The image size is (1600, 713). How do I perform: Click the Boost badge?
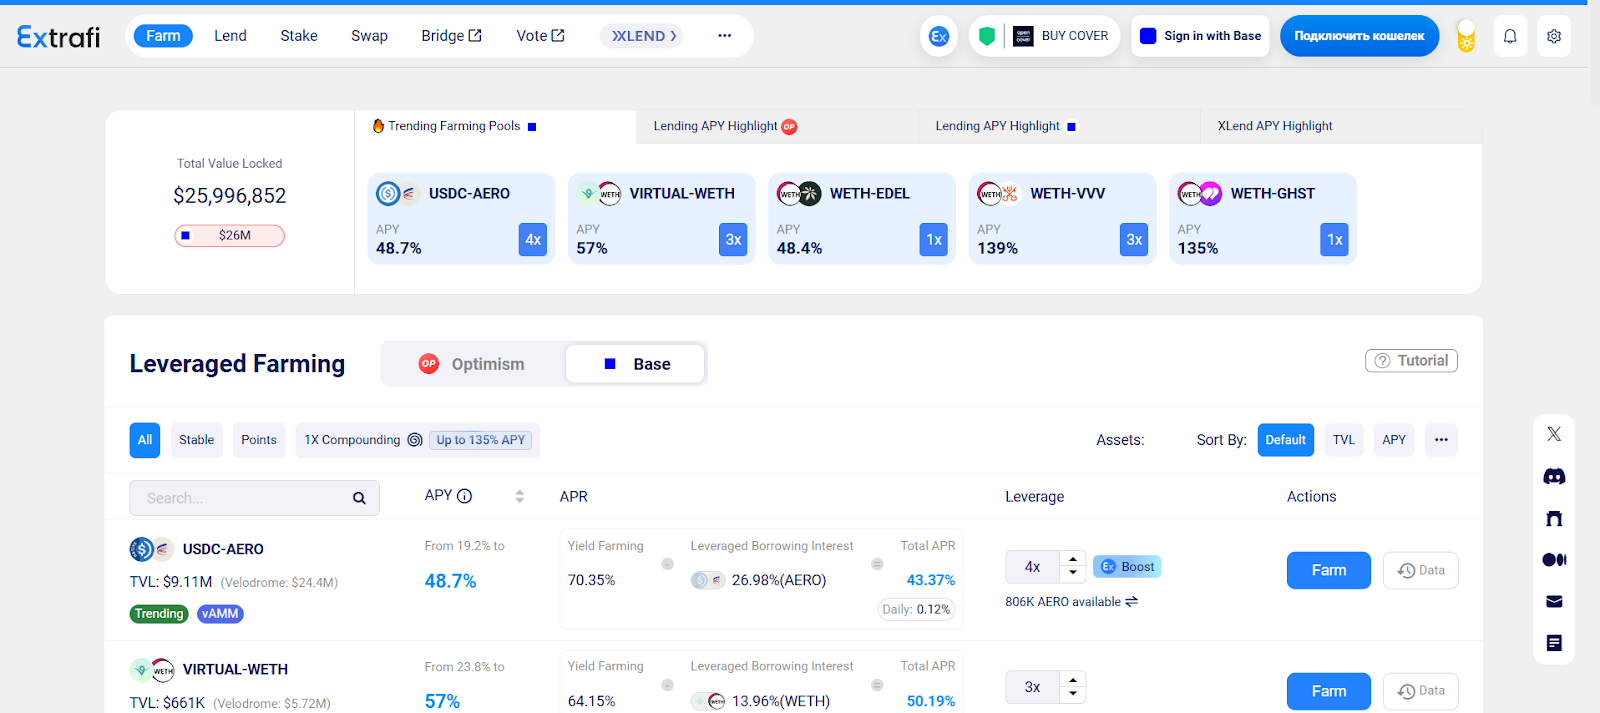coord(1127,567)
